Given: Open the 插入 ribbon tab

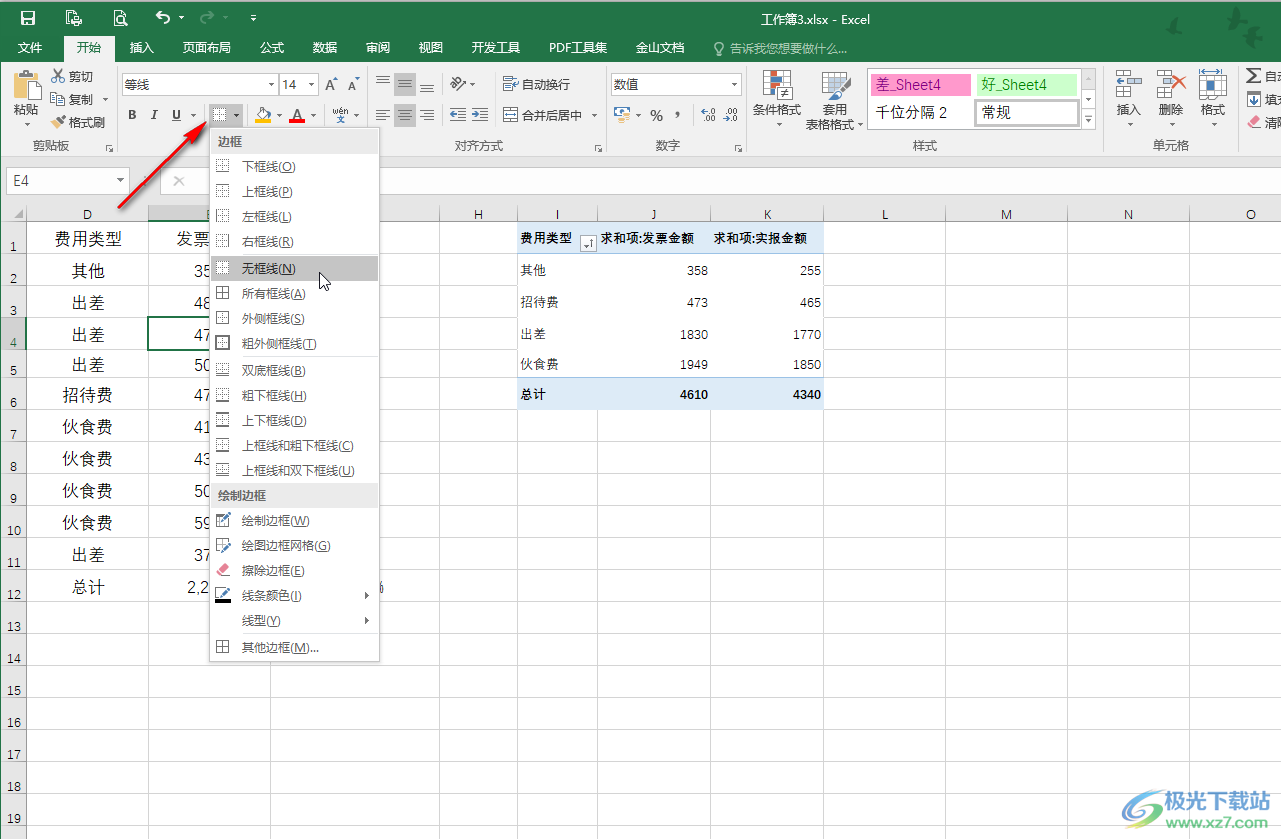Looking at the screenshot, I should click(142, 47).
